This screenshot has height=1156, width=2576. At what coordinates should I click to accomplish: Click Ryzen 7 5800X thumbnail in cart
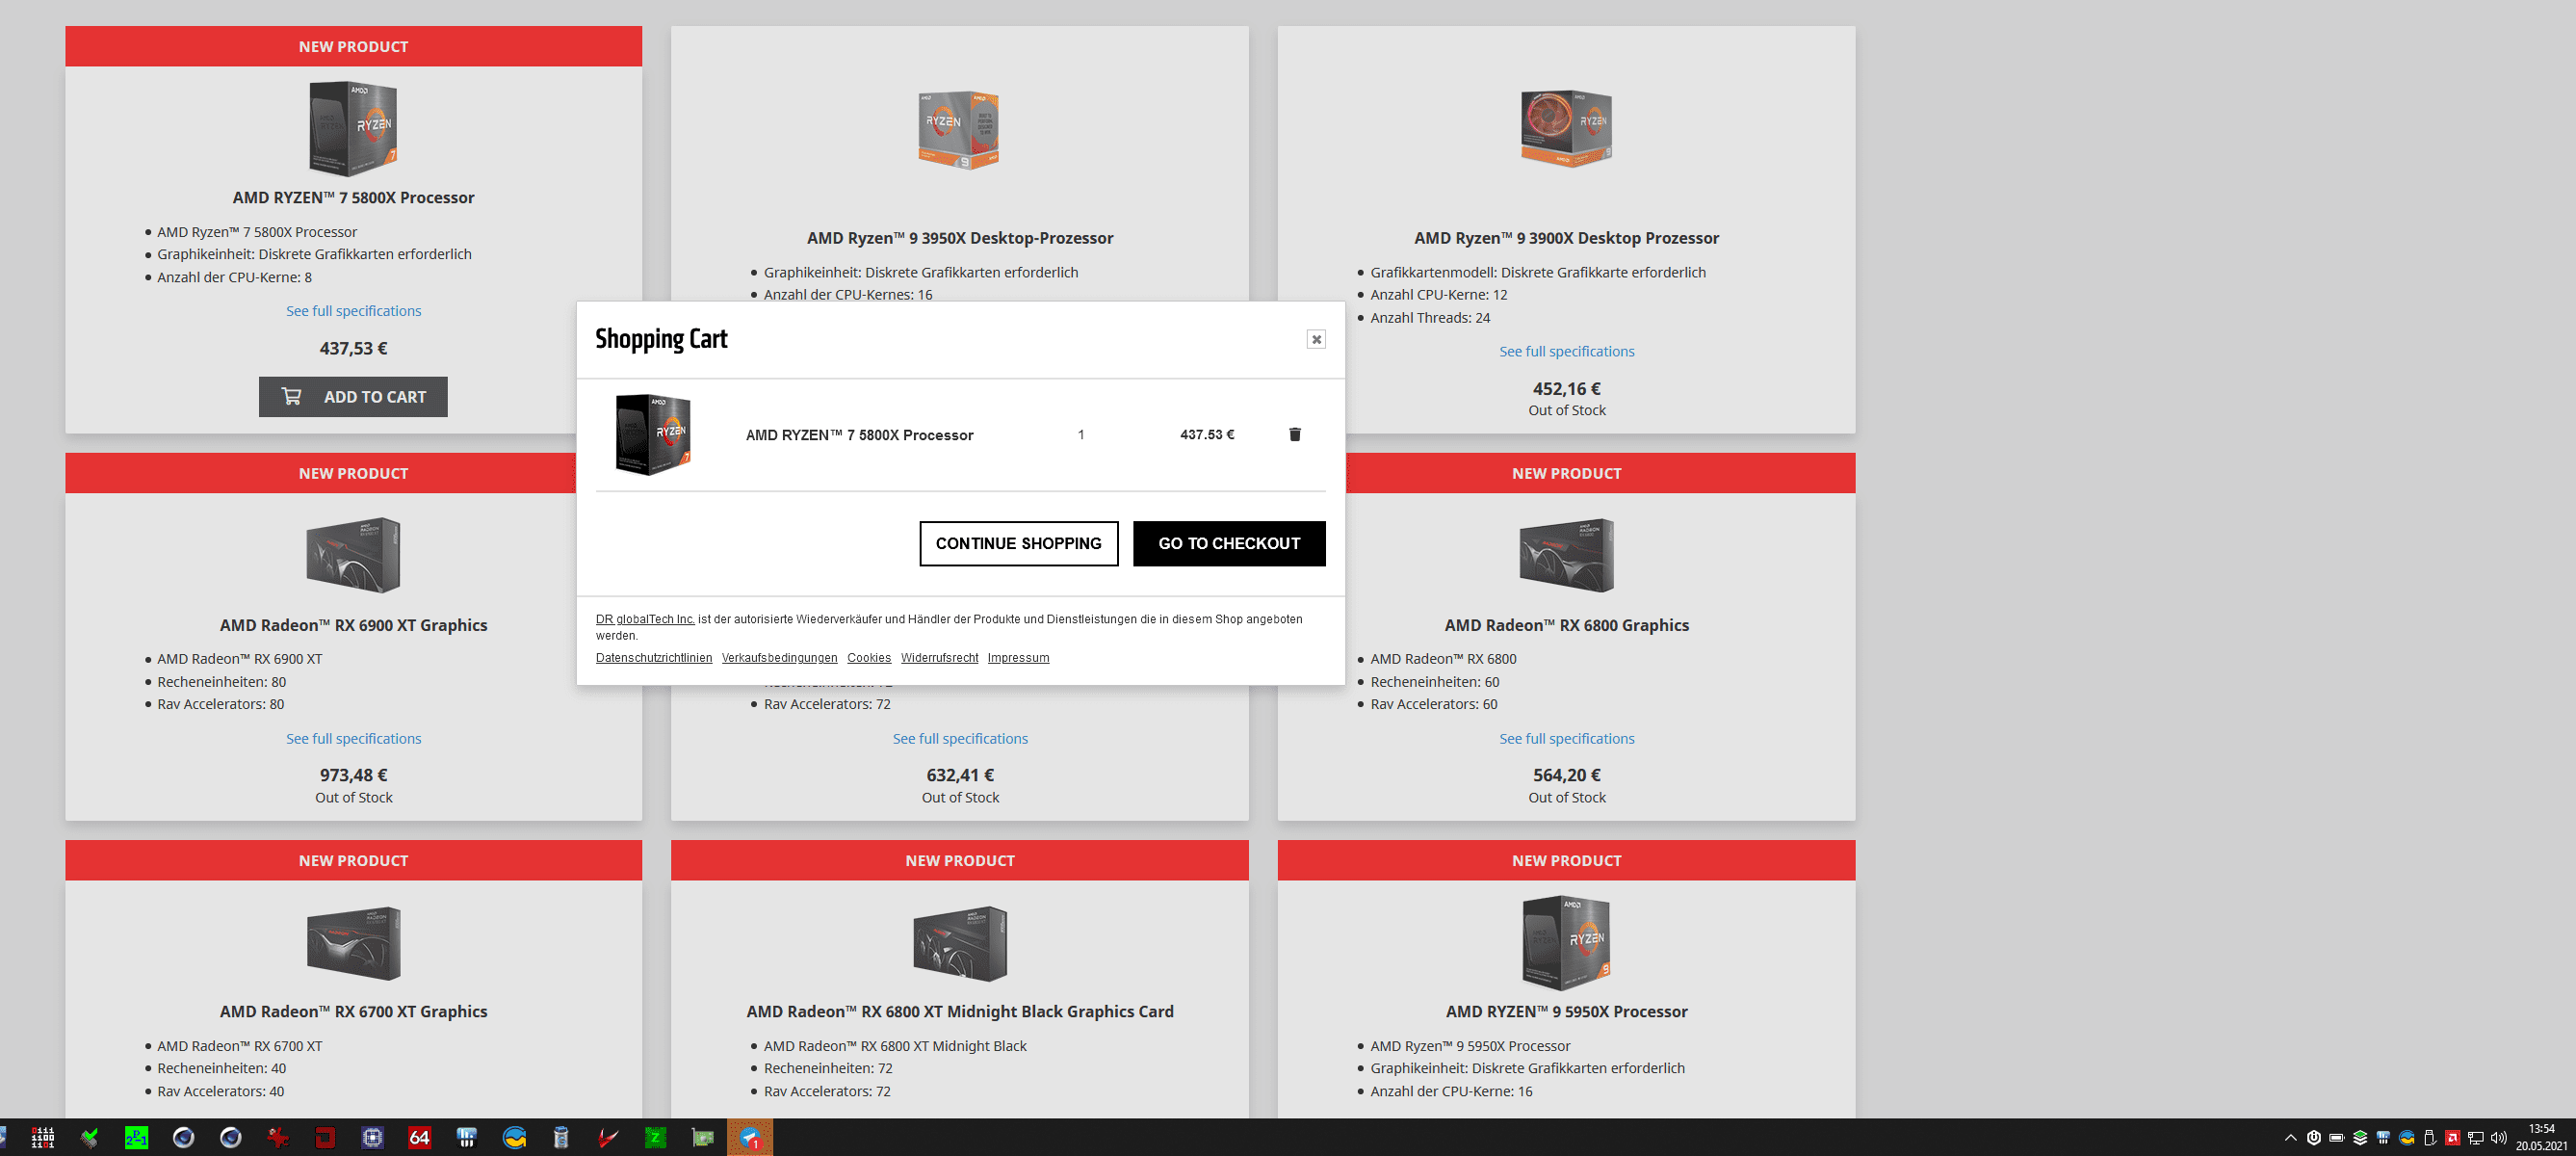(x=653, y=434)
